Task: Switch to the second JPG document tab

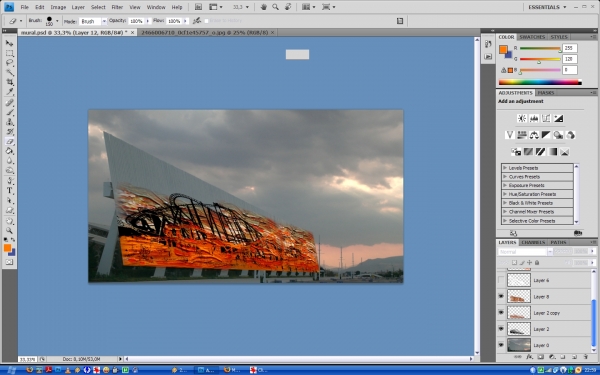Action: tap(204, 33)
